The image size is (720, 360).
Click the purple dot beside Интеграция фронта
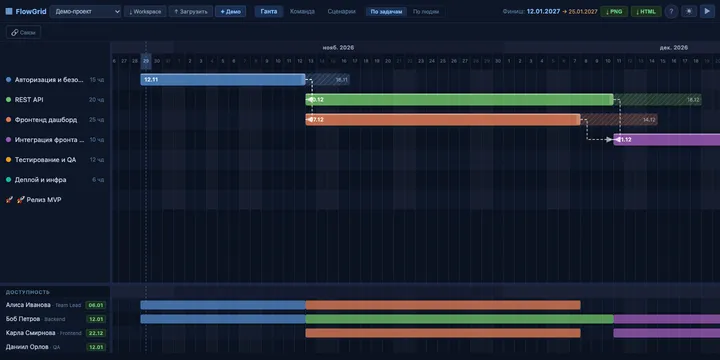pyautogui.click(x=8, y=140)
